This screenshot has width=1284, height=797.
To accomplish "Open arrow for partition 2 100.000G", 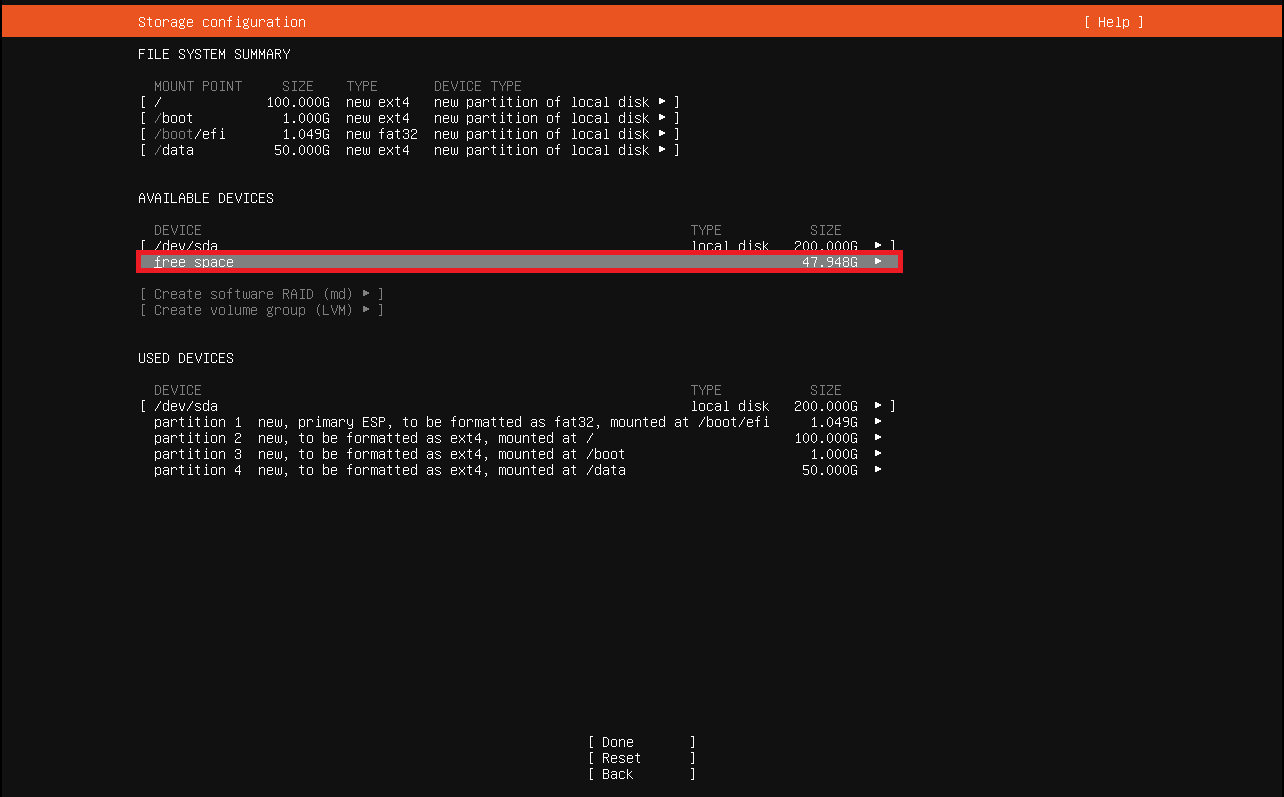I will (x=878, y=438).
